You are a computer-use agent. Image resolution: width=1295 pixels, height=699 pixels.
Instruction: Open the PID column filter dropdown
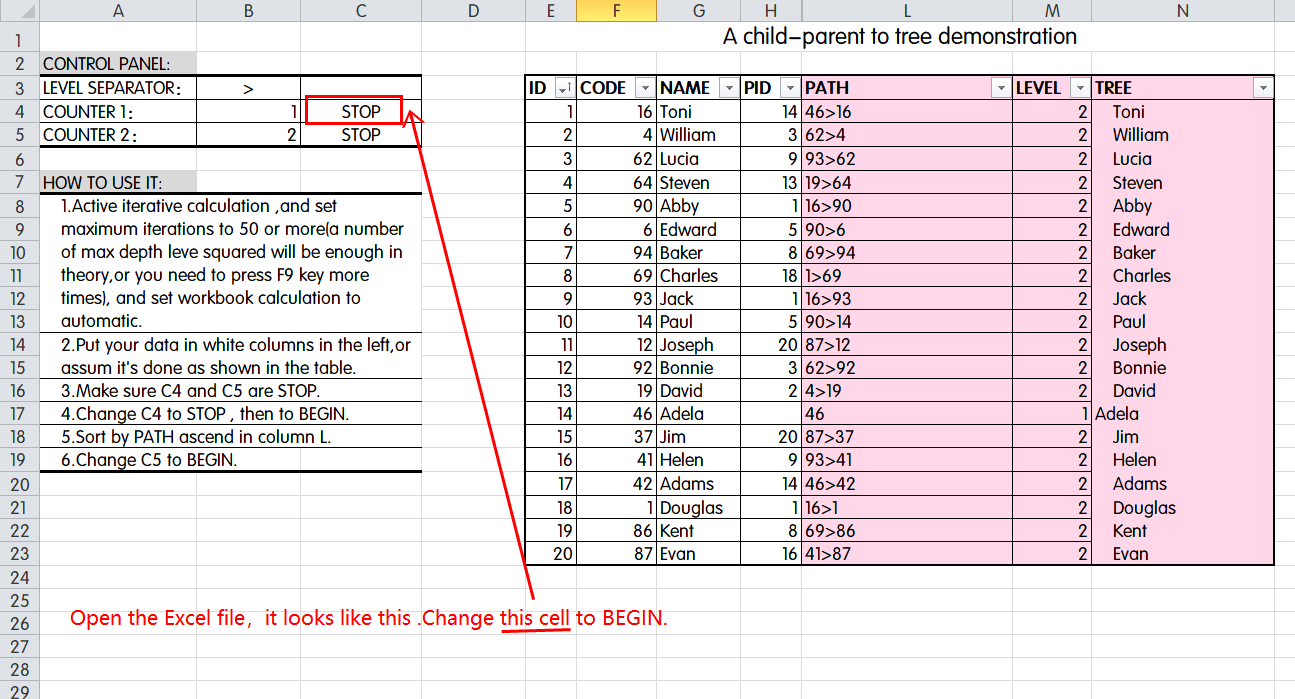789,88
